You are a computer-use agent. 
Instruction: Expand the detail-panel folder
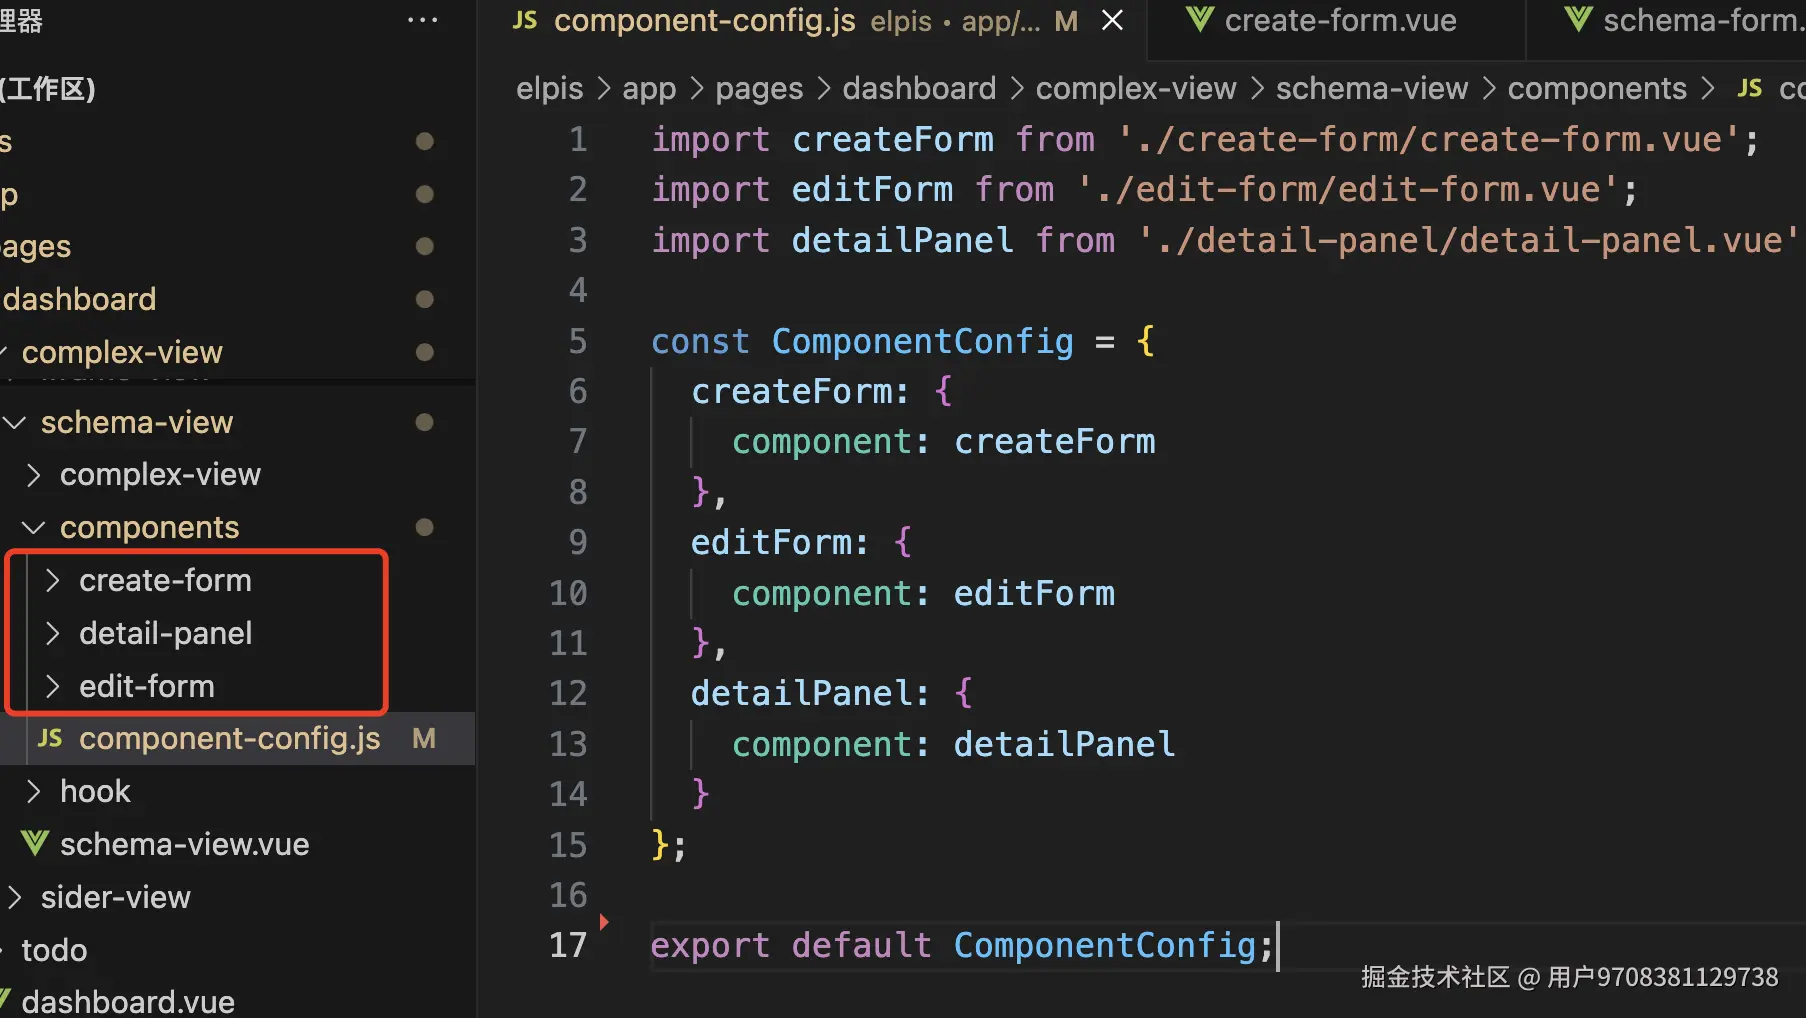[x=53, y=634]
